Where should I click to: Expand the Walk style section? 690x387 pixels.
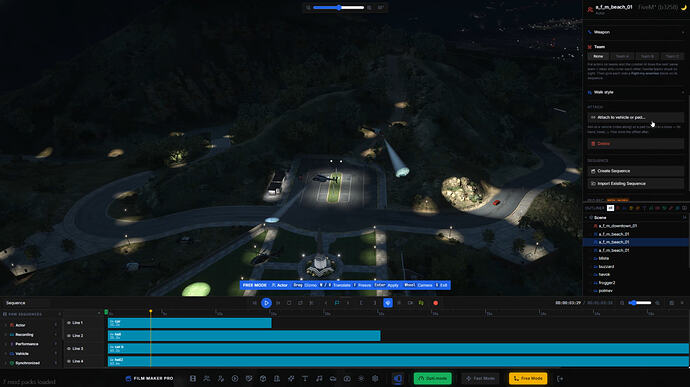(x=636, y=92)
